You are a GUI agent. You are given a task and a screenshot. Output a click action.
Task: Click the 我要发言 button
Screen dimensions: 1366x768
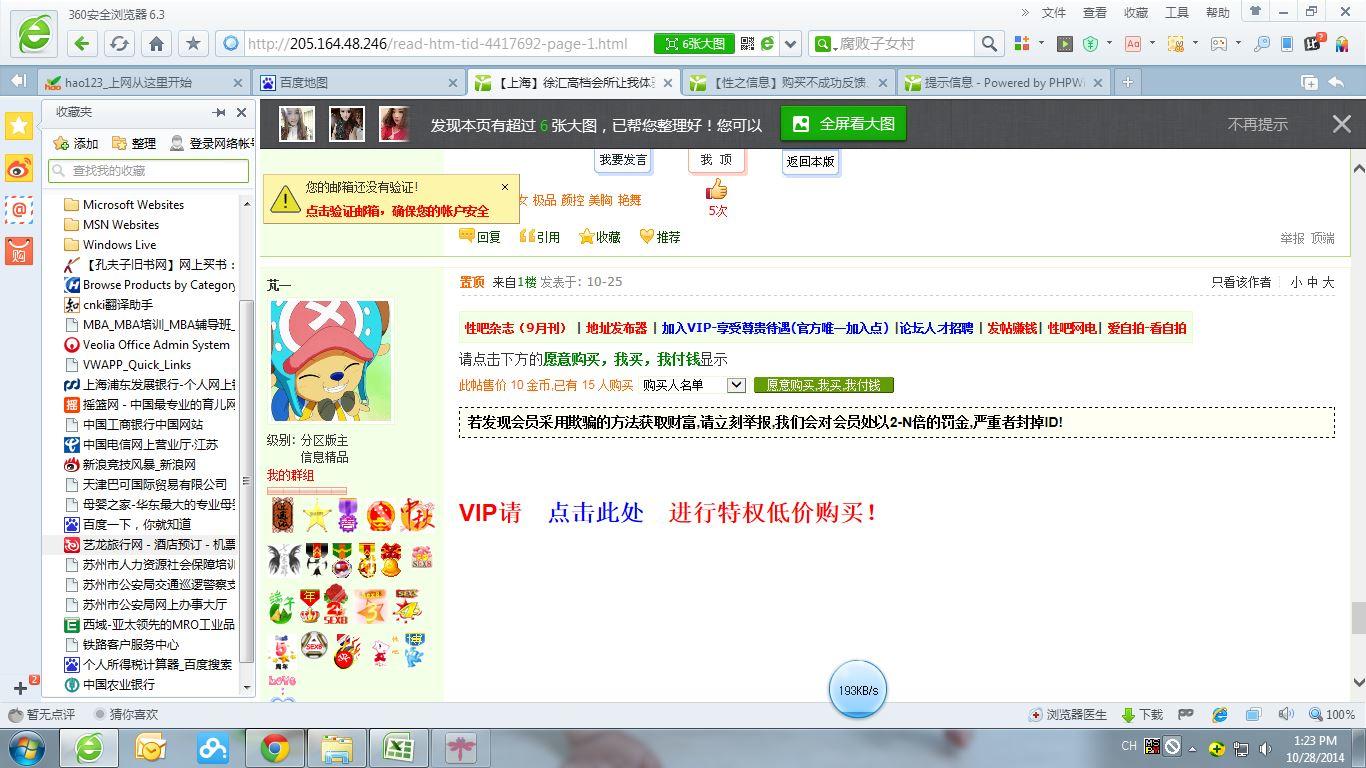(x=621, y=161)
